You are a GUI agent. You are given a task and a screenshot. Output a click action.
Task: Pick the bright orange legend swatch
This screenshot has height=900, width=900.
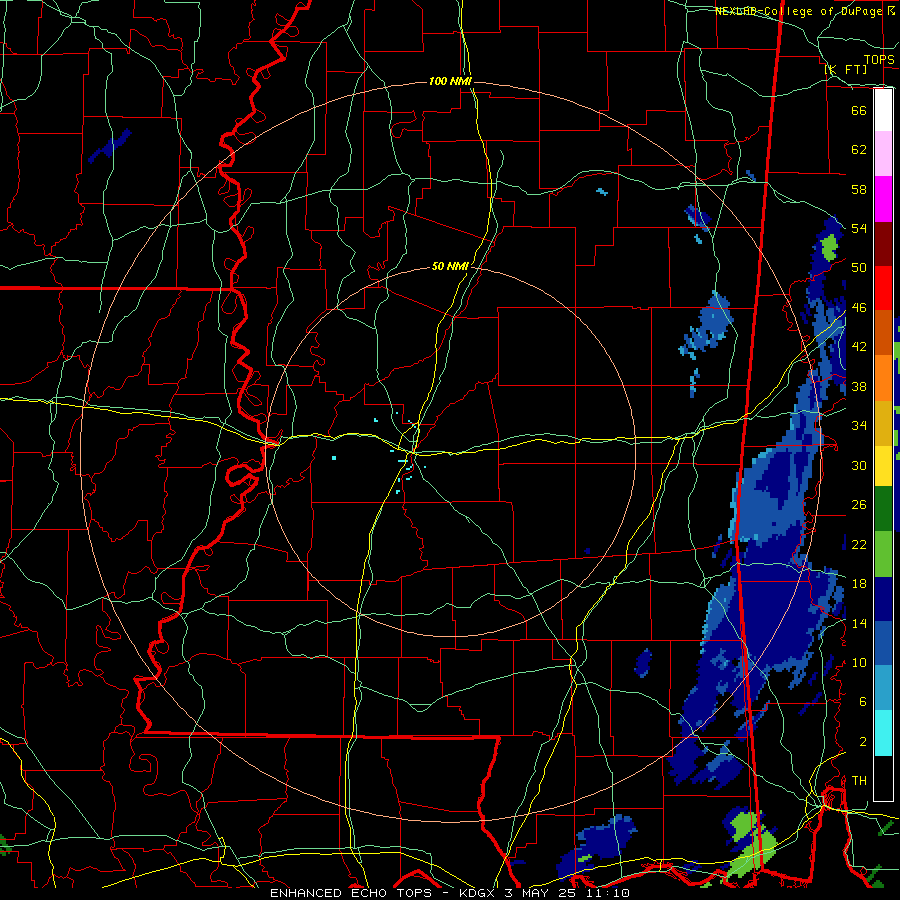883,378
